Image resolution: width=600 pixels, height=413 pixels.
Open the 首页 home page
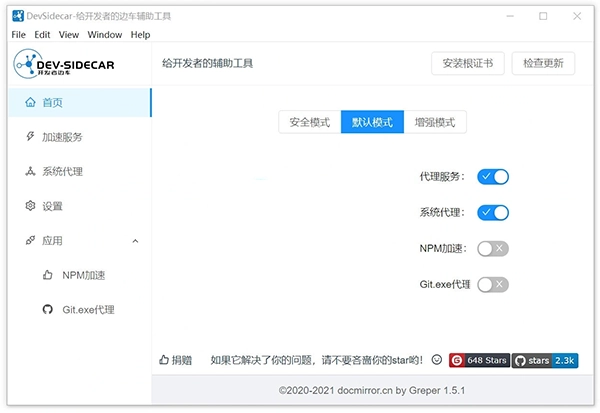(x=52, y=103)
